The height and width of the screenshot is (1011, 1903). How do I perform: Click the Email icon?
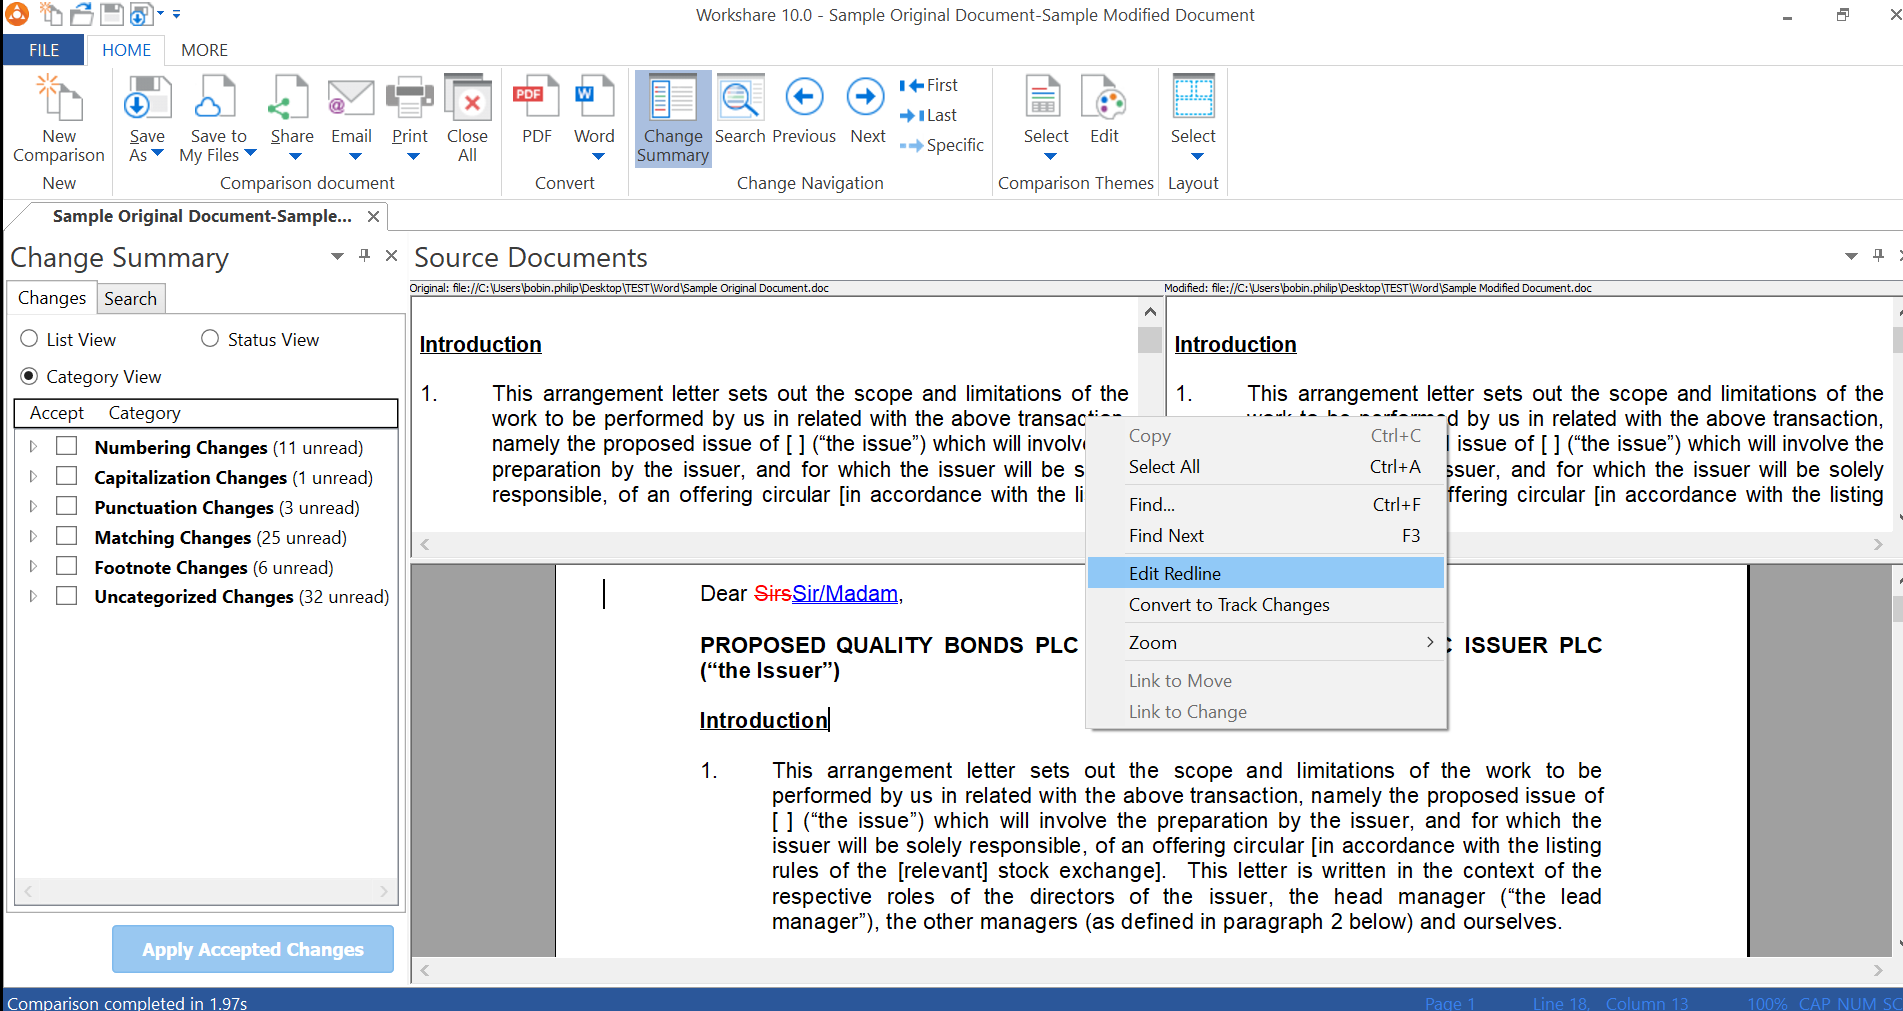coord(351,99)
